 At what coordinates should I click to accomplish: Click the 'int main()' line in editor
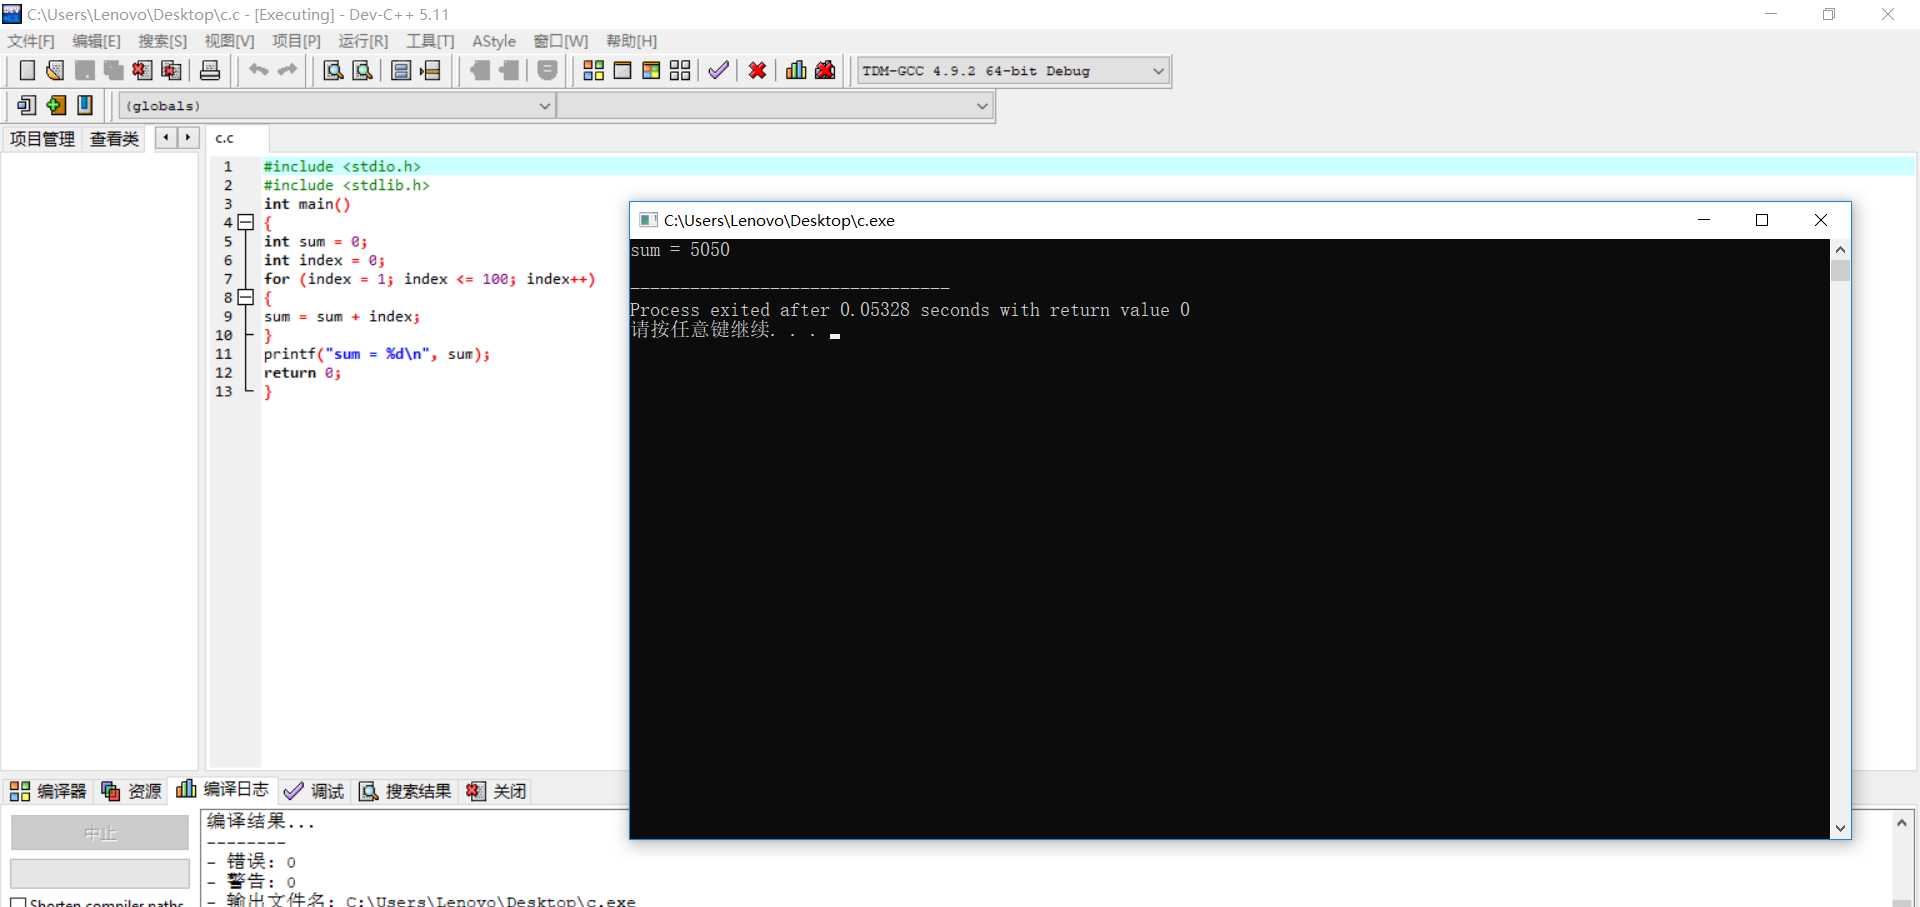tap(307, 204)
